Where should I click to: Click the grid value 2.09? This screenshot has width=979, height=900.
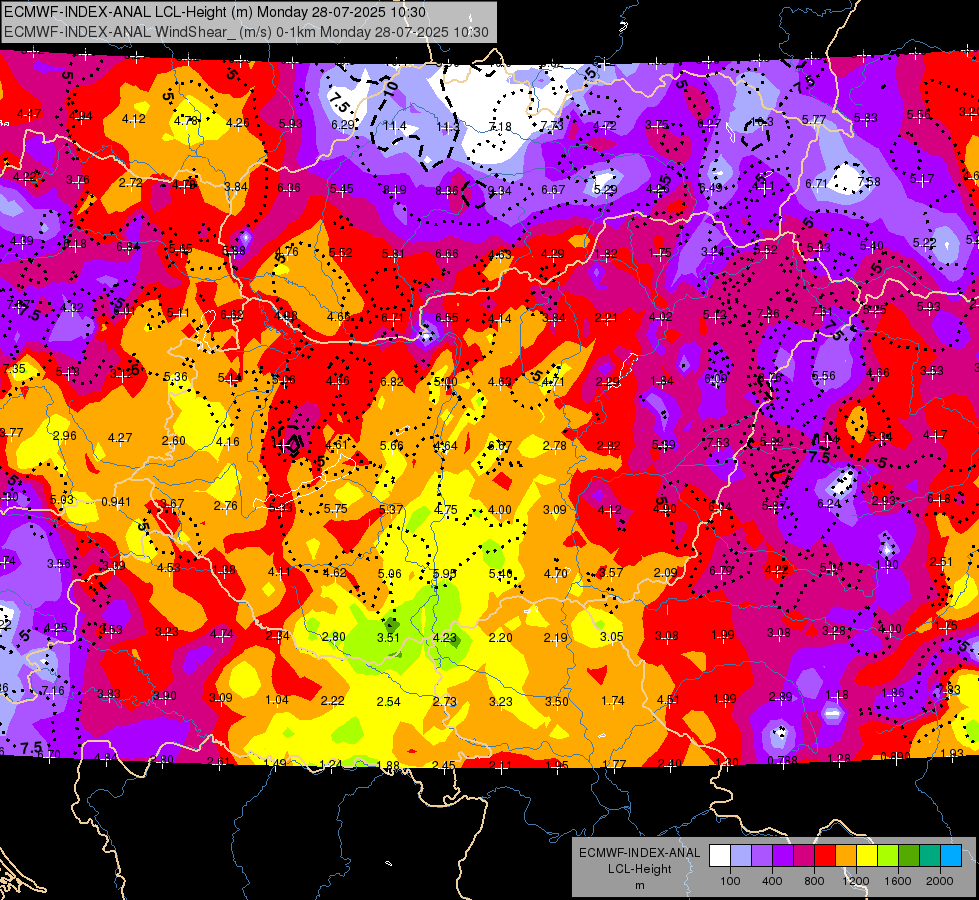tap(666, 572)
